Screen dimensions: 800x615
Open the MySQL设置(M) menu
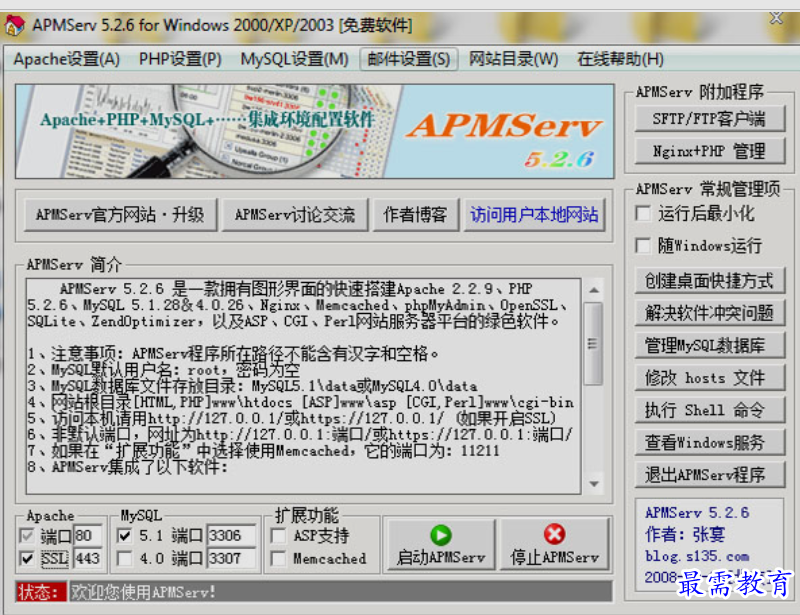pyautogui.click(x=294, y=59)
